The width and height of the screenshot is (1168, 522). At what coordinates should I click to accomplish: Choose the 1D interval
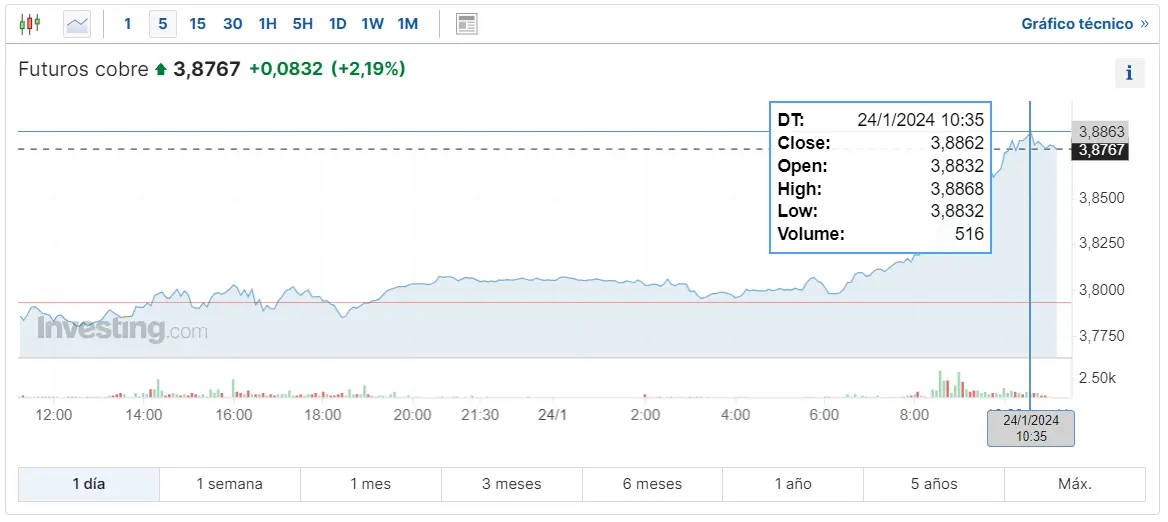337,23
